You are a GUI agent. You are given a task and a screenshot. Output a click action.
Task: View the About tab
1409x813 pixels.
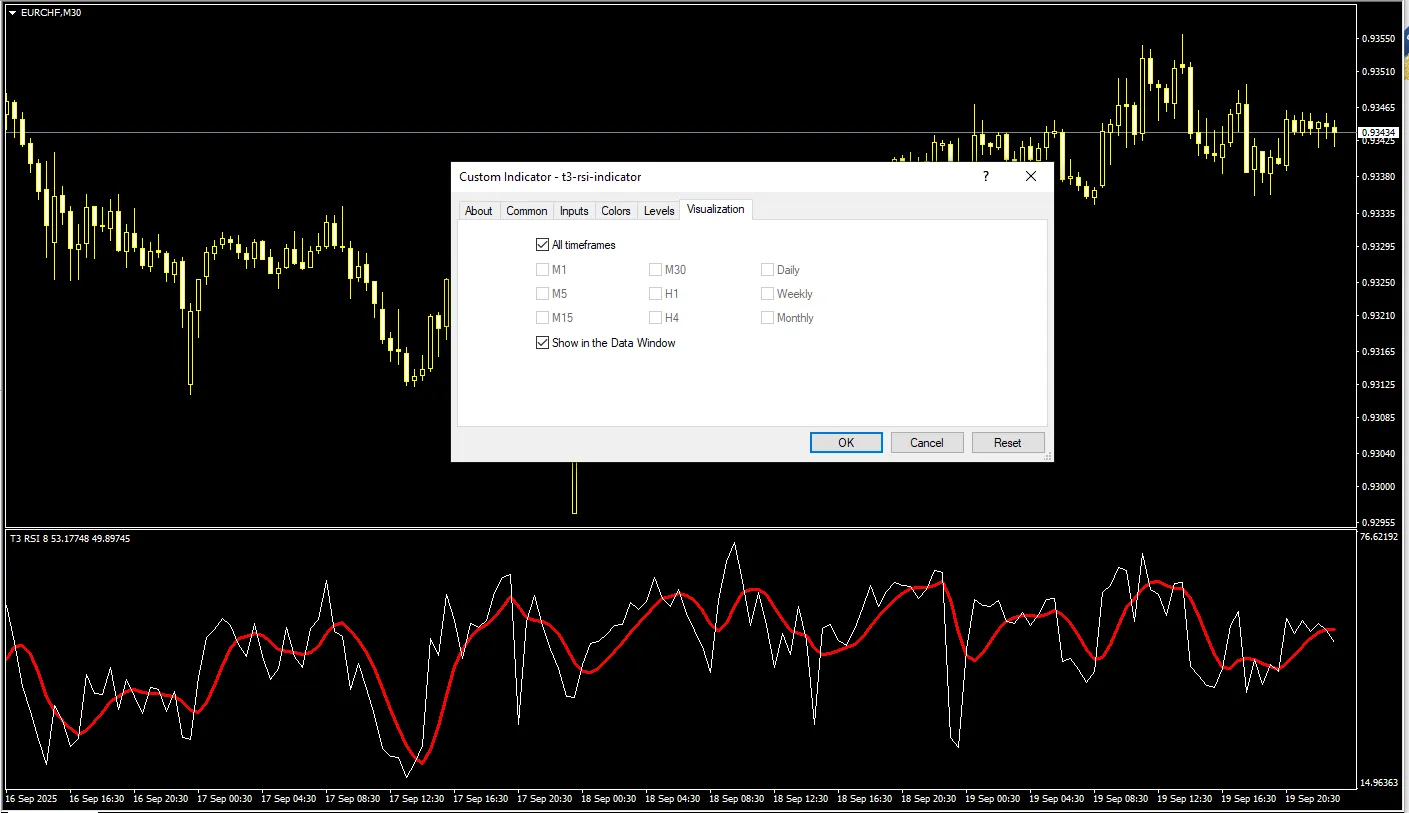click(x=479, y=210)
